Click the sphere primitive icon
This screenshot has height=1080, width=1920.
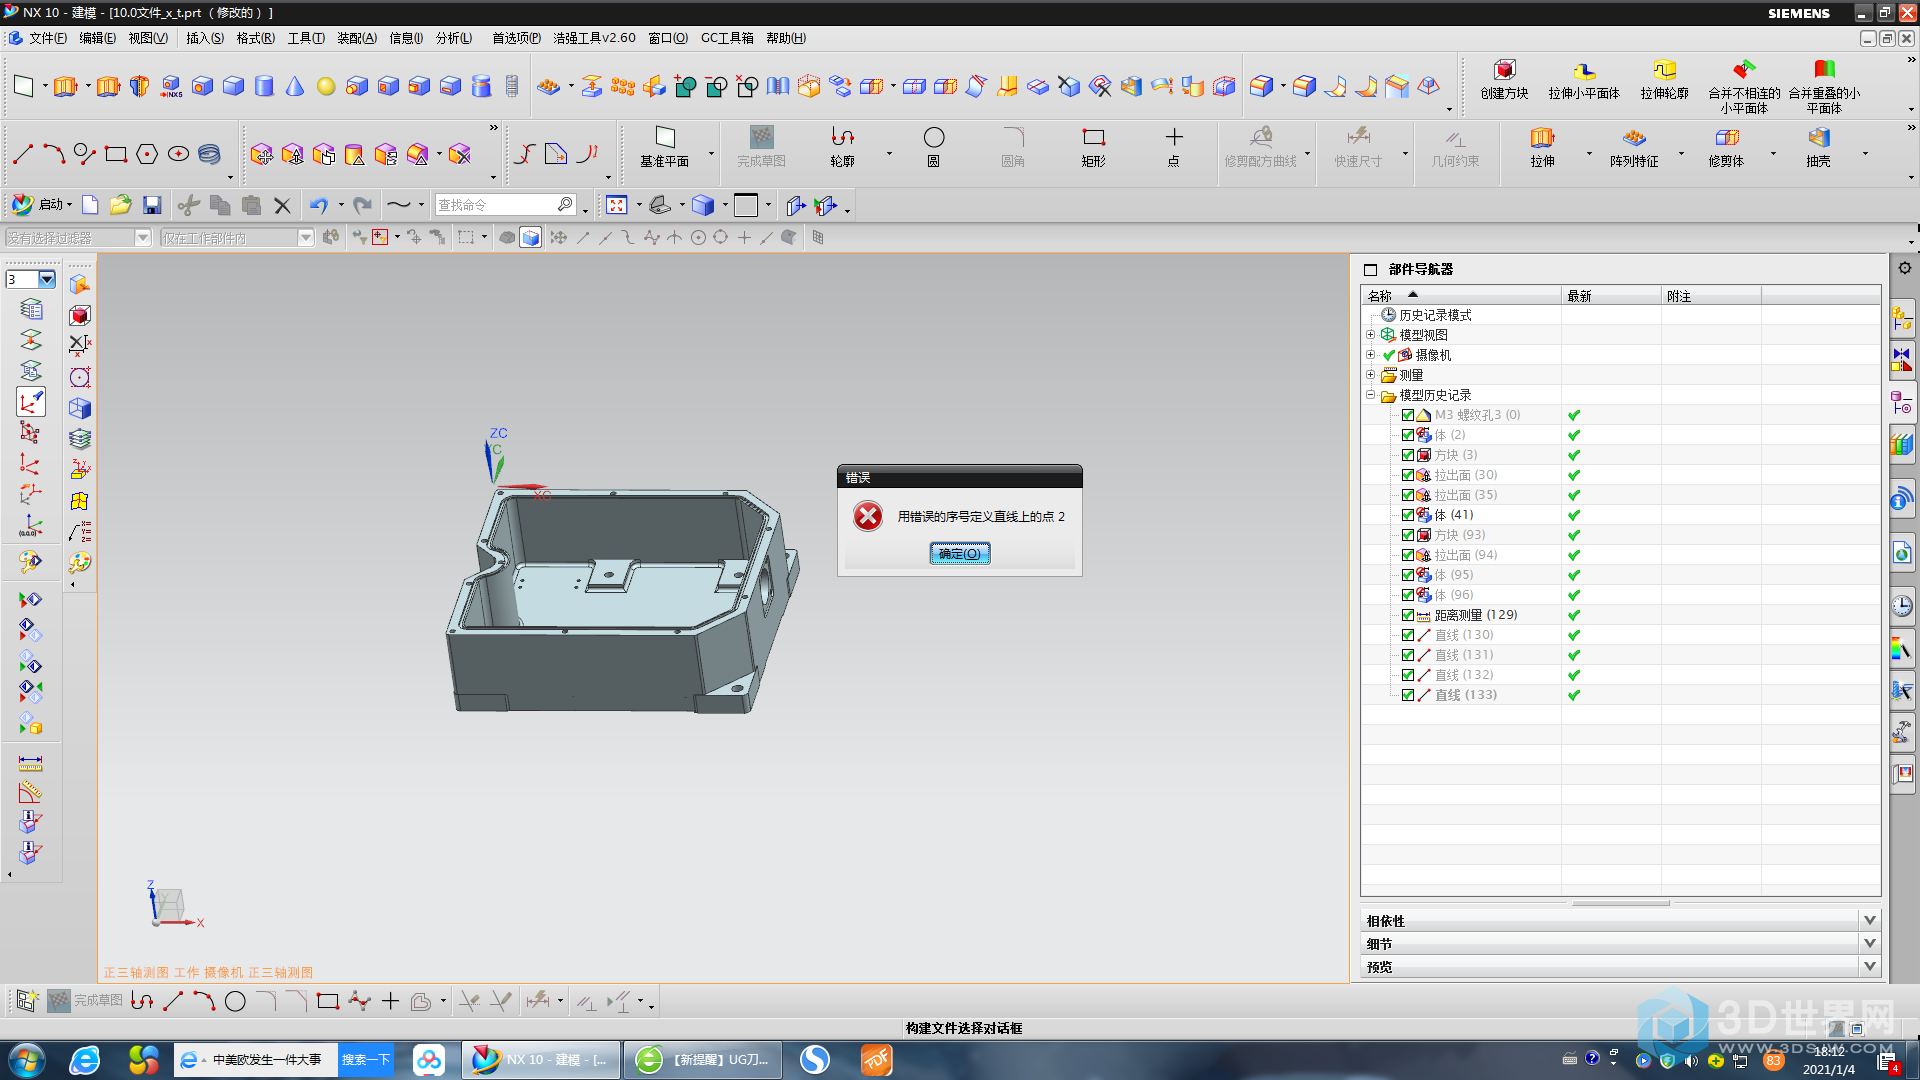click(326, 86)
